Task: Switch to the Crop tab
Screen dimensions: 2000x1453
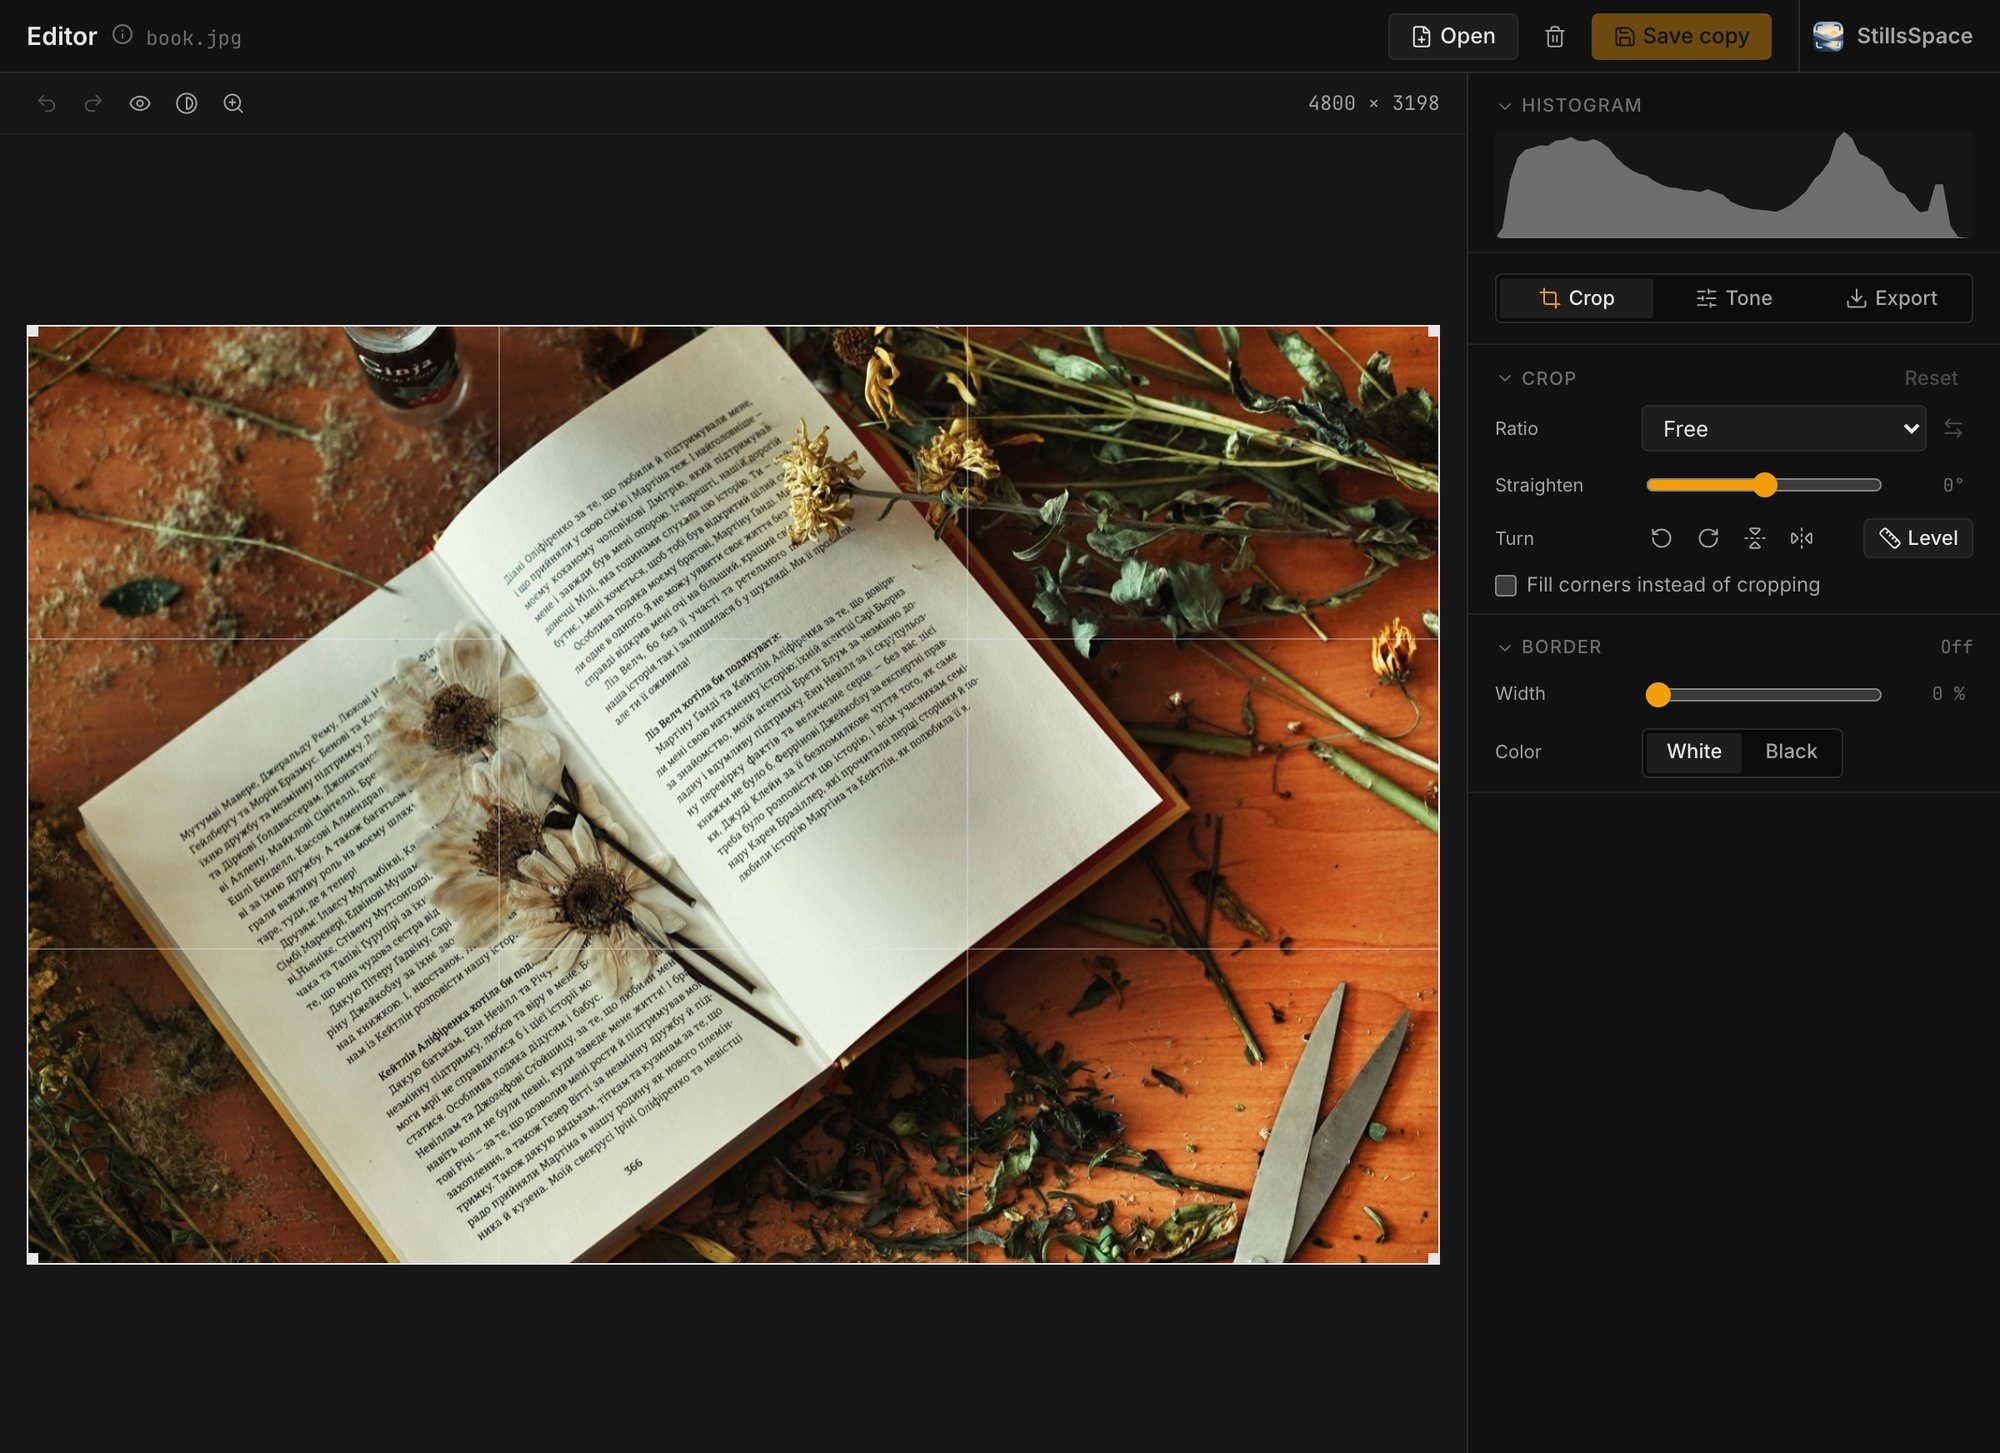Action: (x=1577, y=298)
